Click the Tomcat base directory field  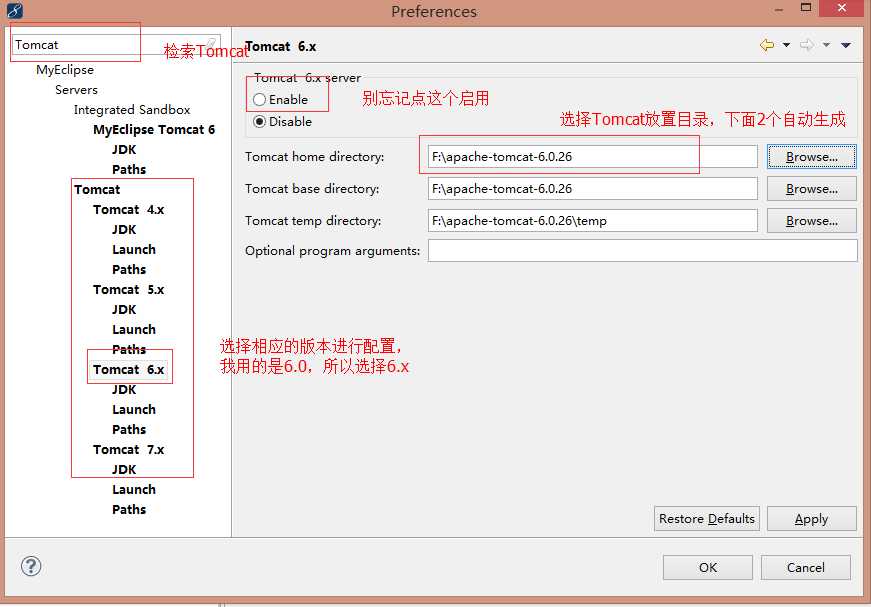coord(592,189)
